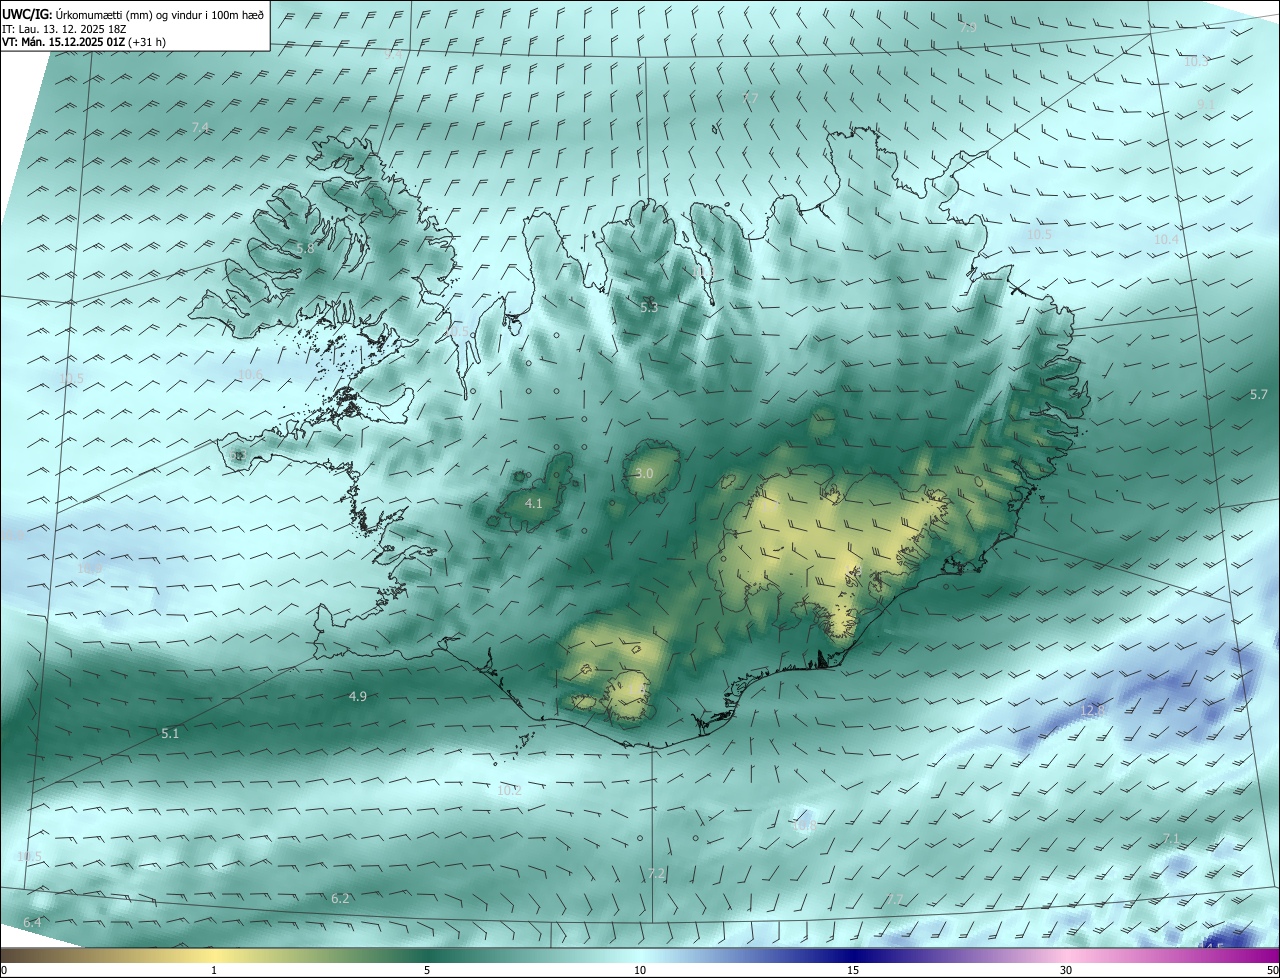Viewport: 1280px width, 978px height.
Task: Click the colorbar tick label '0'
Action: (x=4, y=970)
